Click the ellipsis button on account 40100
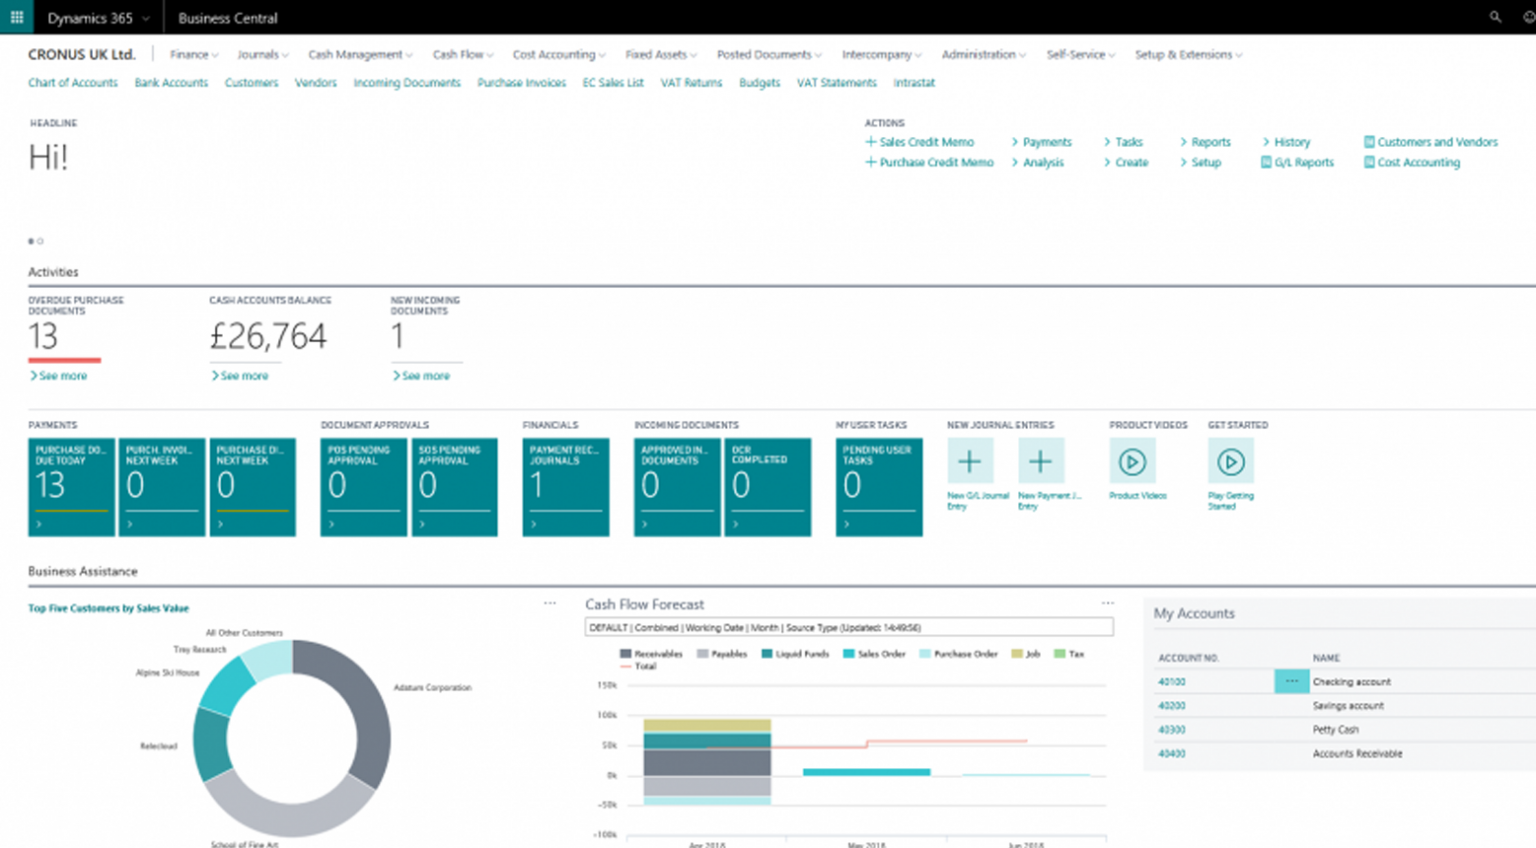This screenshot has height=848, width=1536. [x=1291, y=681]
